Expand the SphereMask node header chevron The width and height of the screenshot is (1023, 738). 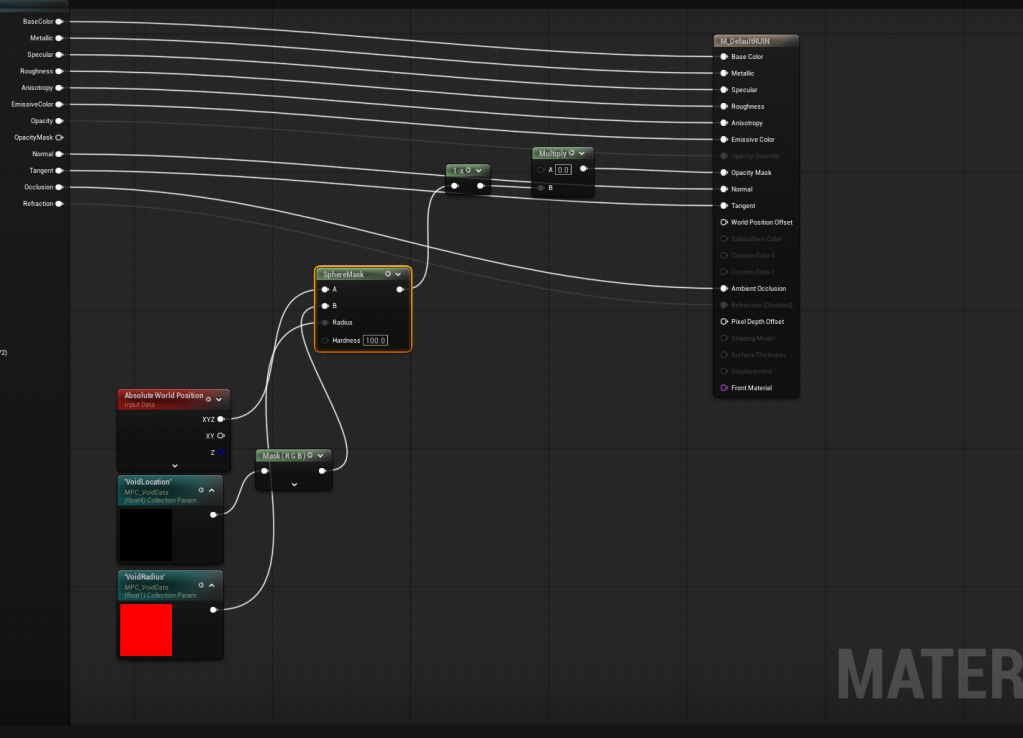point(398,274)
